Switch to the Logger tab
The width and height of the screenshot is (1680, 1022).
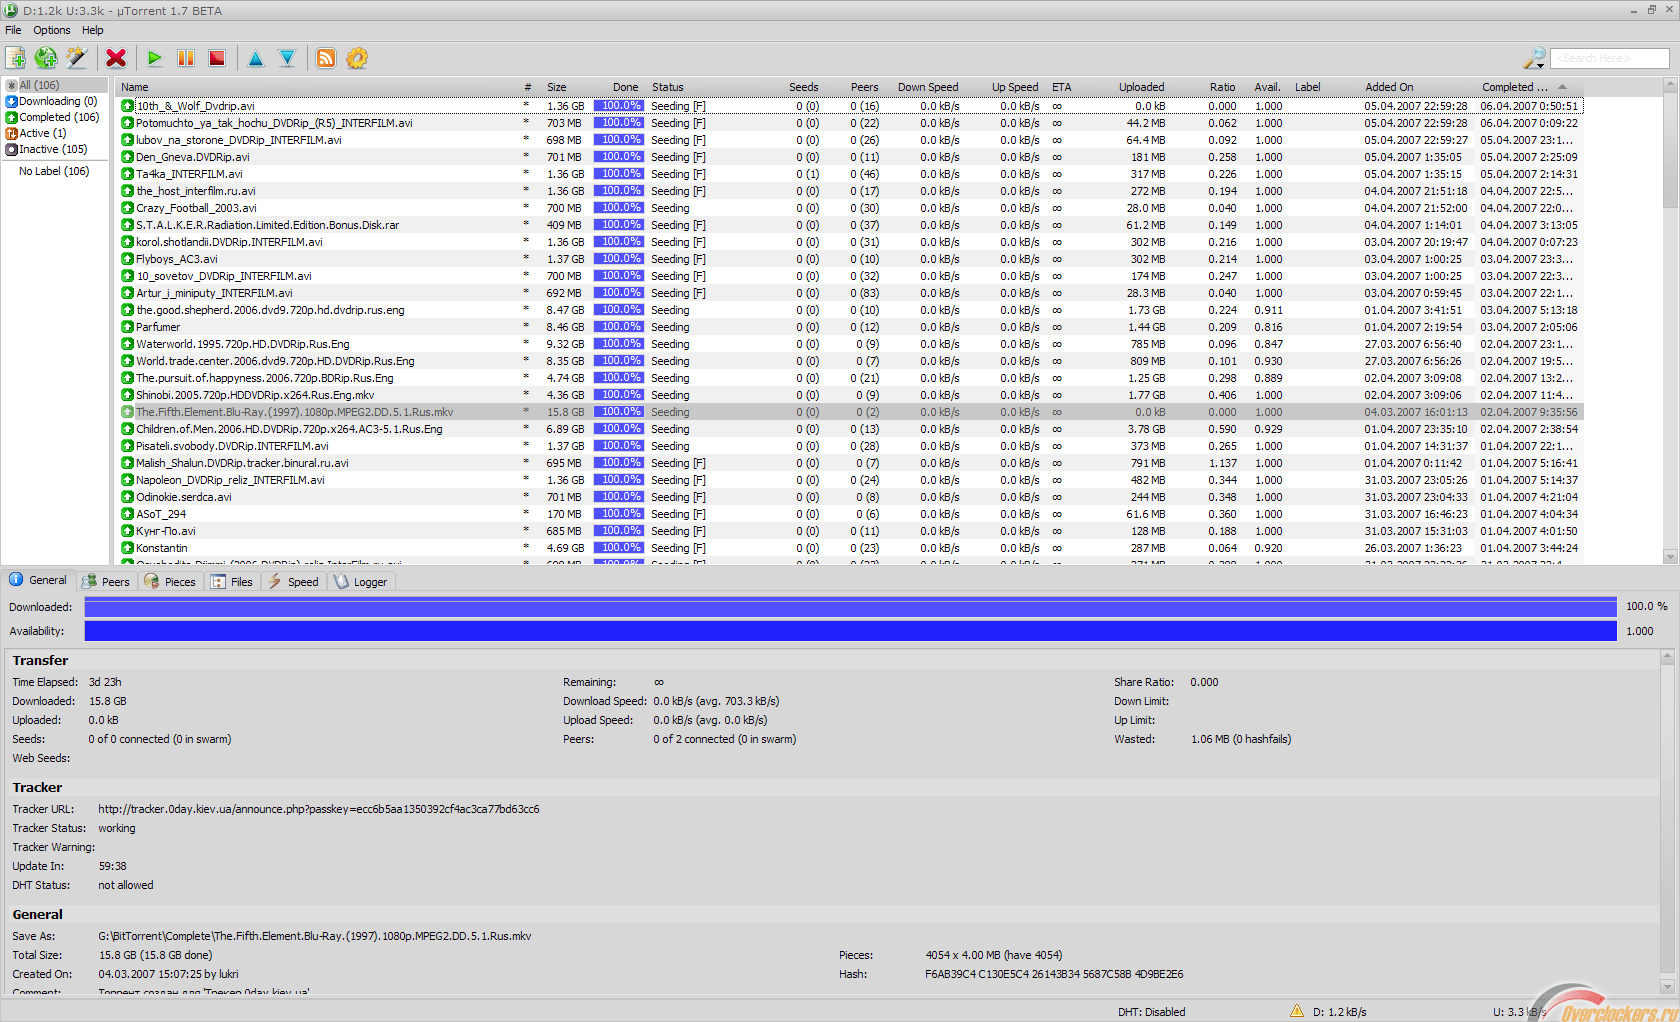pos(361,582)
